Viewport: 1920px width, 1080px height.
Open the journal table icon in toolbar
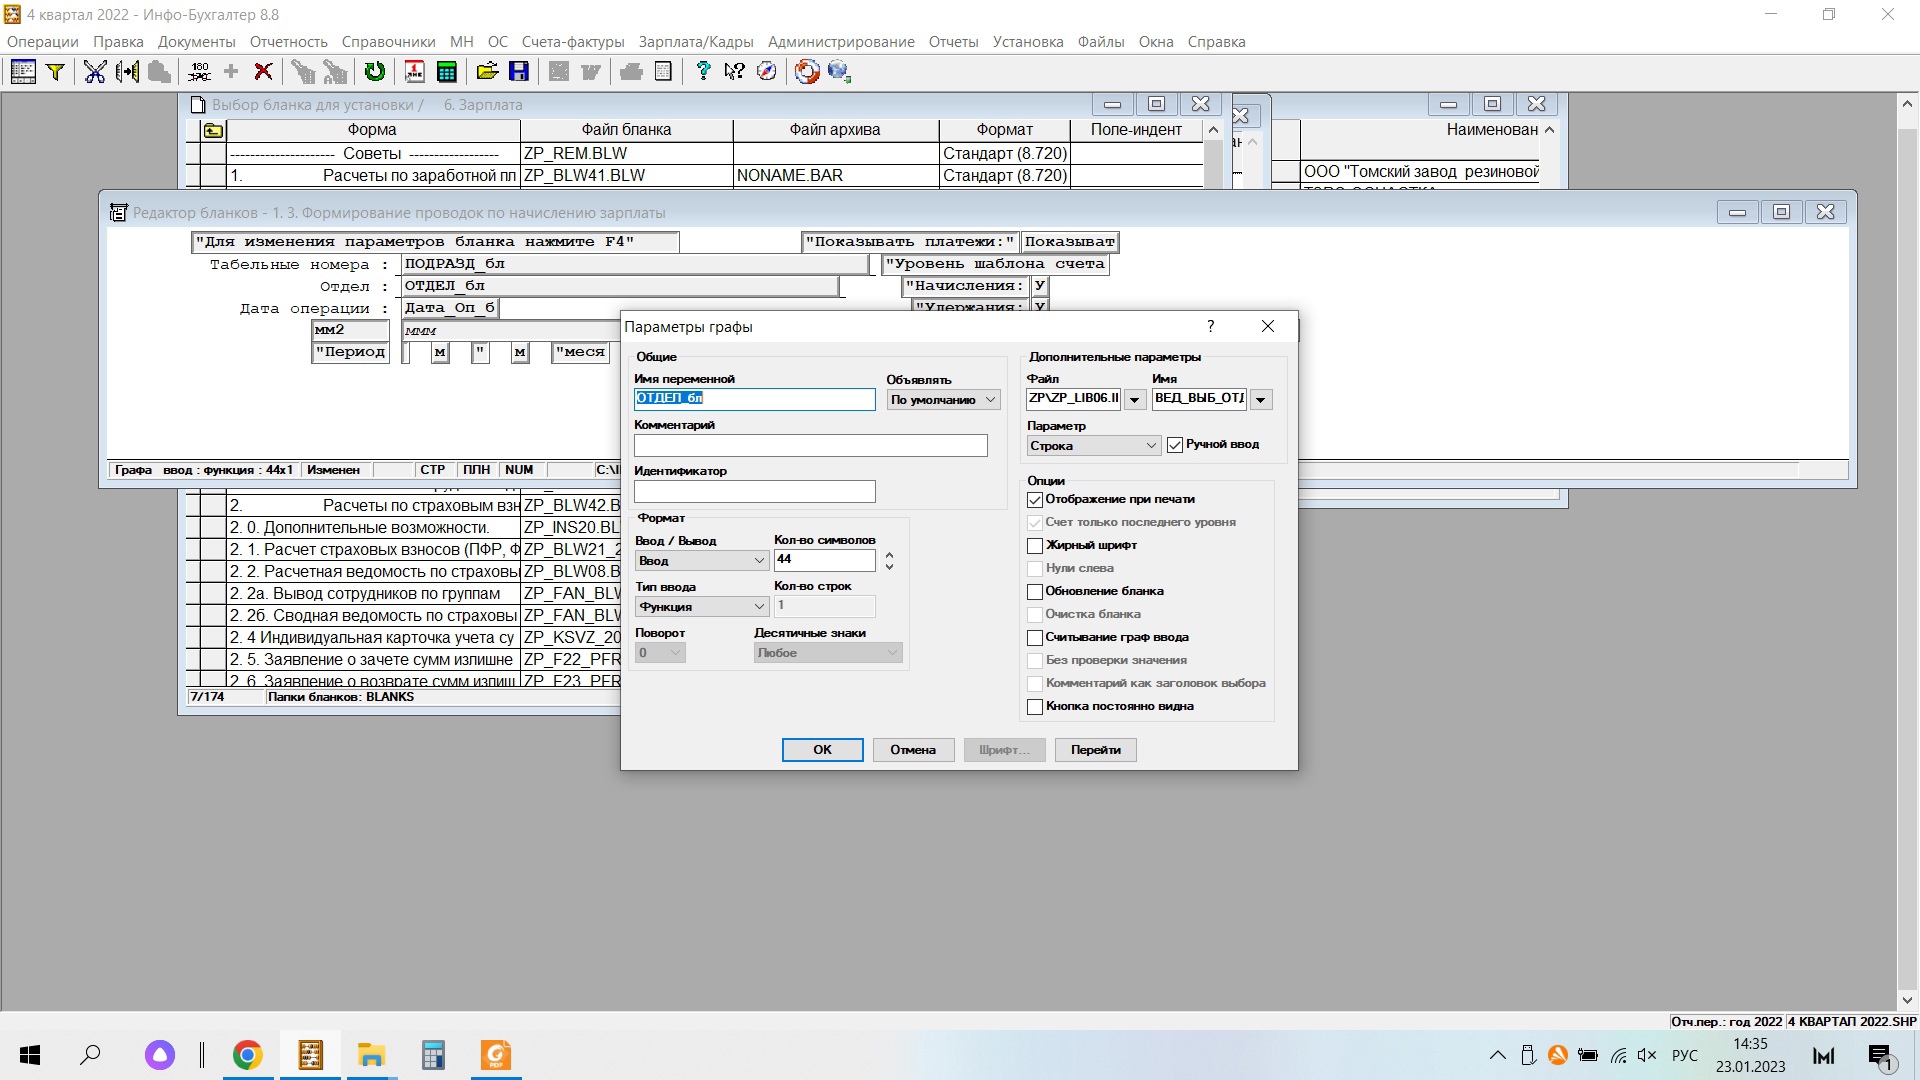22,71
